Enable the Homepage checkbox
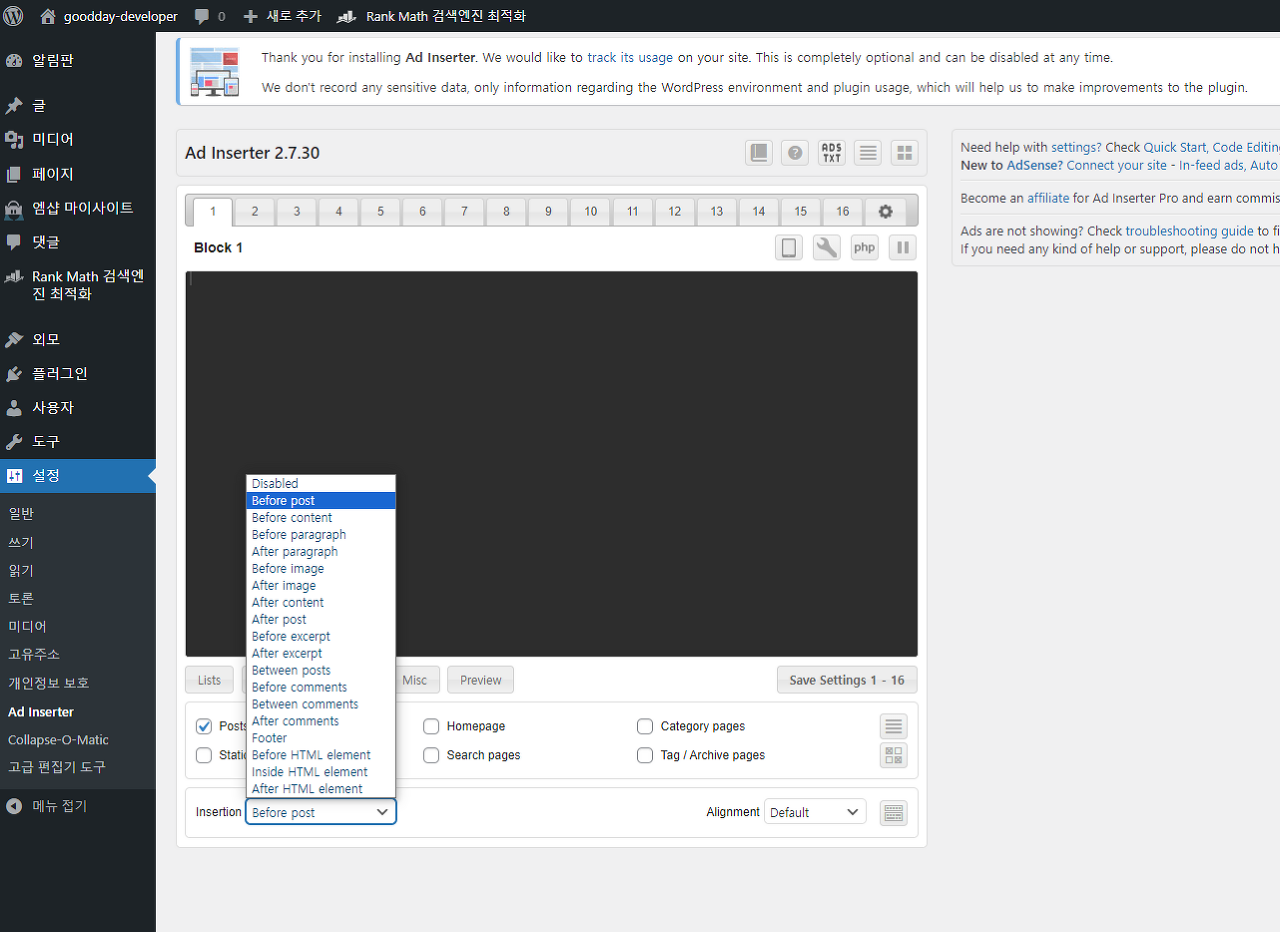 tap(431, 726)
